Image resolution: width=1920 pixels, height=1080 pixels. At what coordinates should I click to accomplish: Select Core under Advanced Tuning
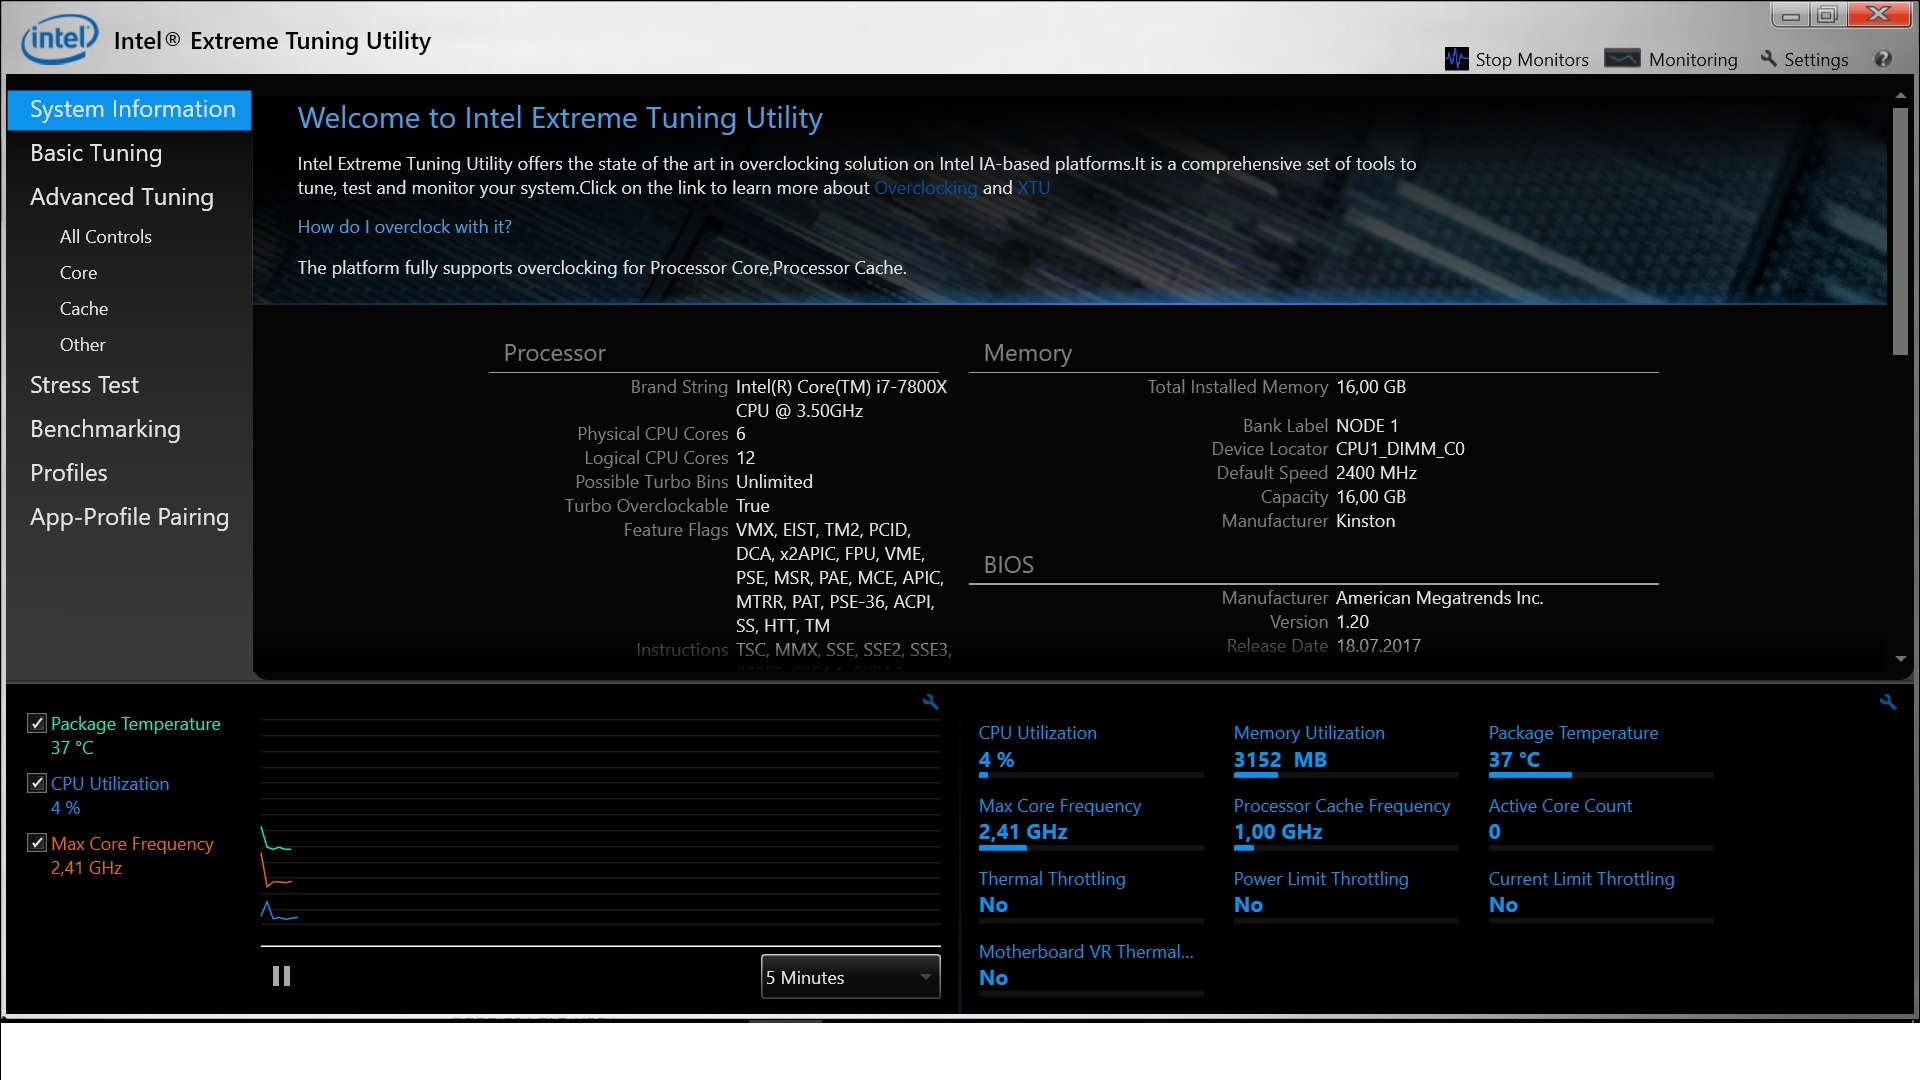tap(78, 273)
